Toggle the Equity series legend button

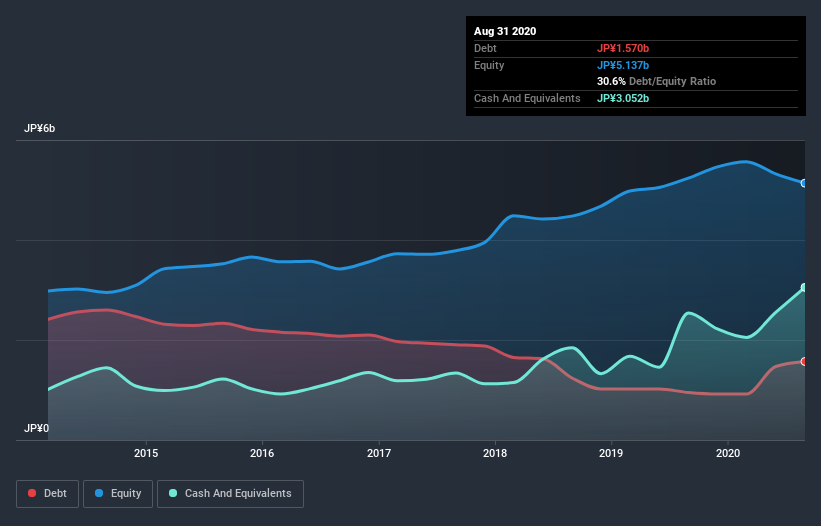[x=118, y=494]
